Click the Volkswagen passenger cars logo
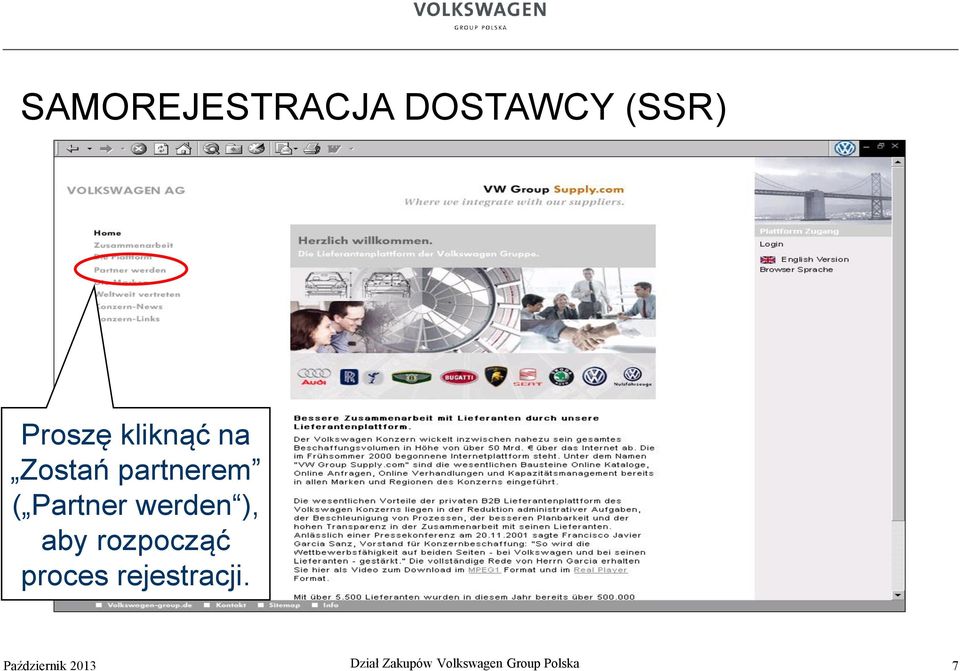Viewport: 960px width, 671px height. click(x=594, y=377)
